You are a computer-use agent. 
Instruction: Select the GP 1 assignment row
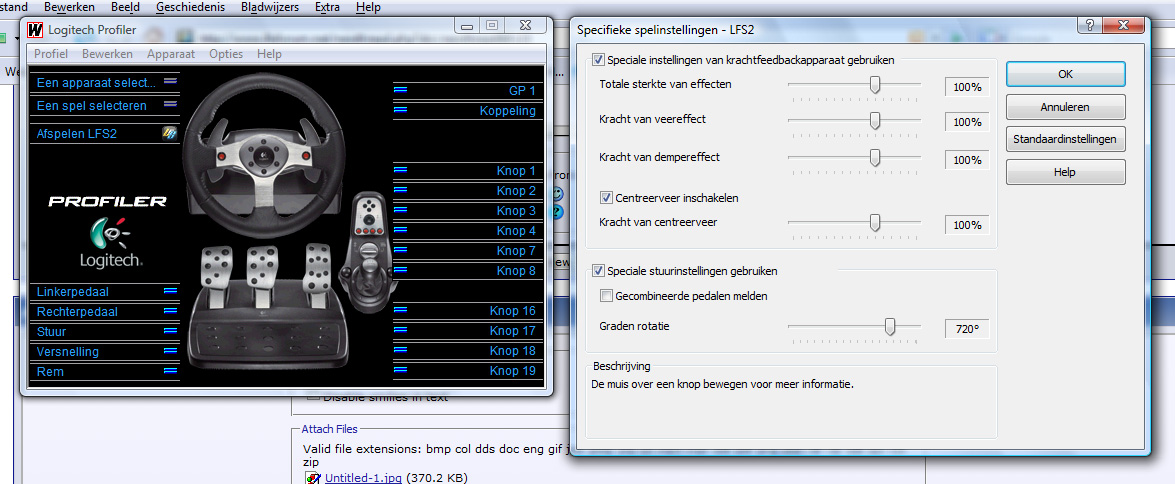click(468, 91)
